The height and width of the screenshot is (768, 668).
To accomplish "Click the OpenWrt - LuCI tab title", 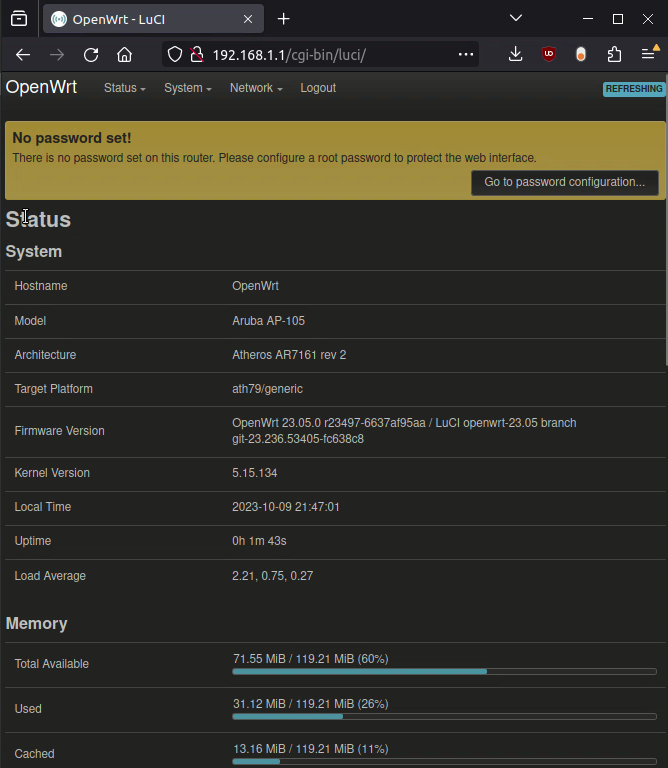I will pyautogui.click(x=119, y=20).
